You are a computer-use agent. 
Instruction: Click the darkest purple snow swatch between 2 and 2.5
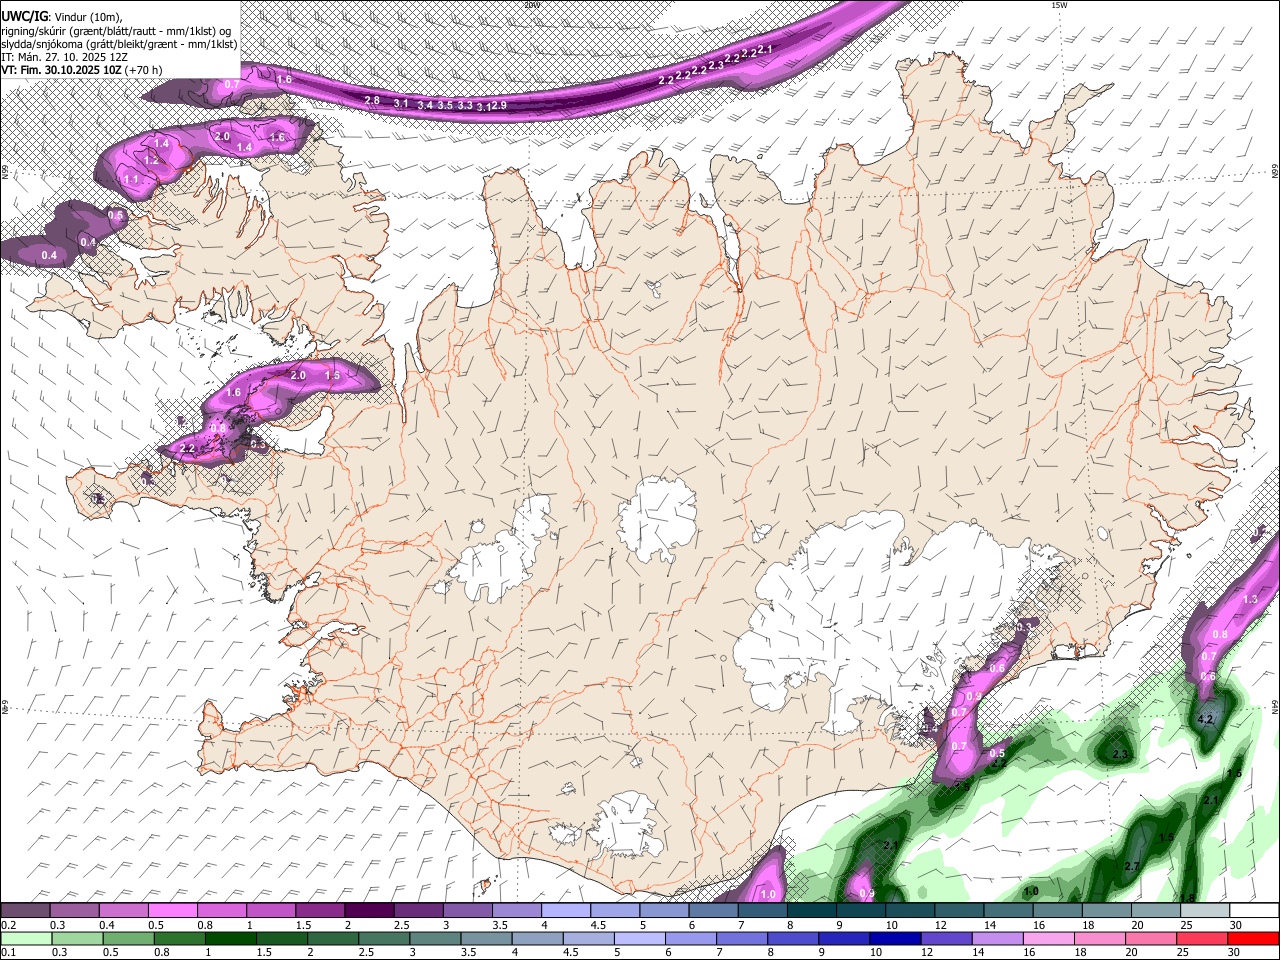tap(369, 910)
